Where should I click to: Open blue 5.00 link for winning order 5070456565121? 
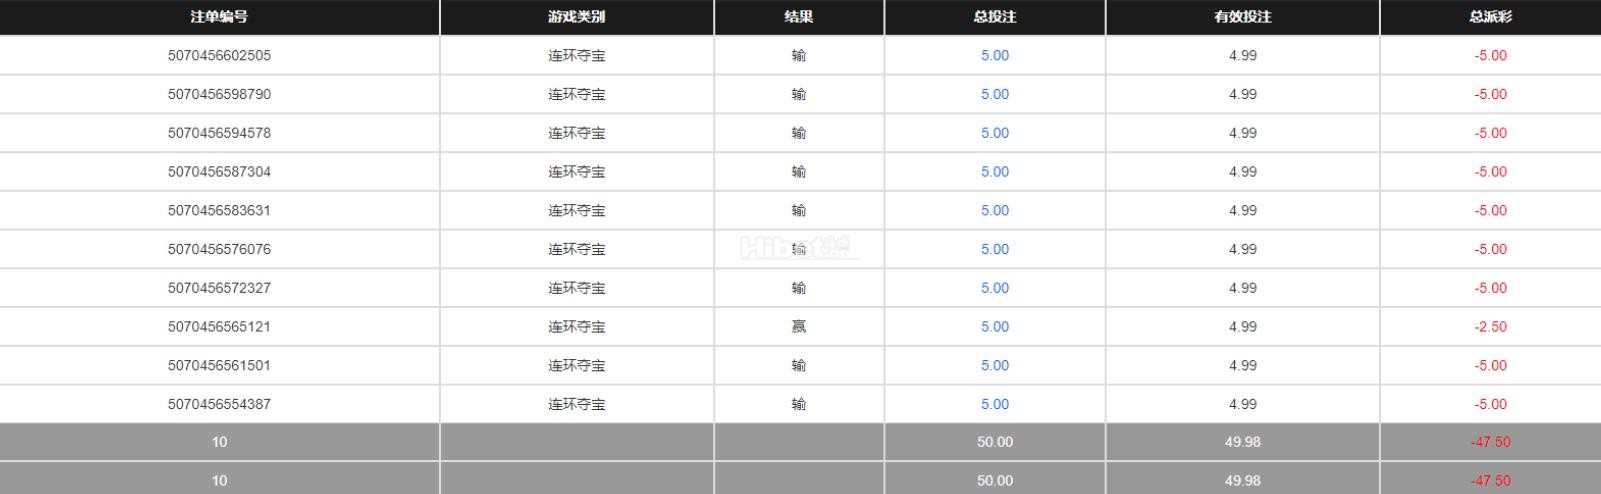click(x=994, y=327)
